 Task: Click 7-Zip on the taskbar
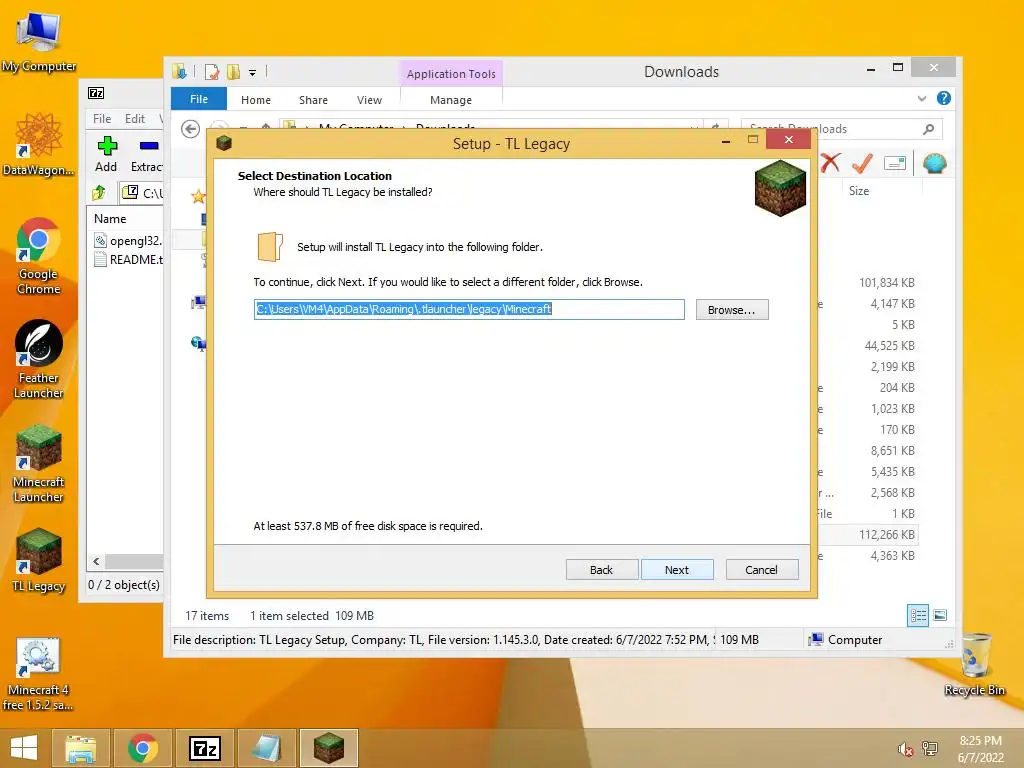click(x=204, y=748)
